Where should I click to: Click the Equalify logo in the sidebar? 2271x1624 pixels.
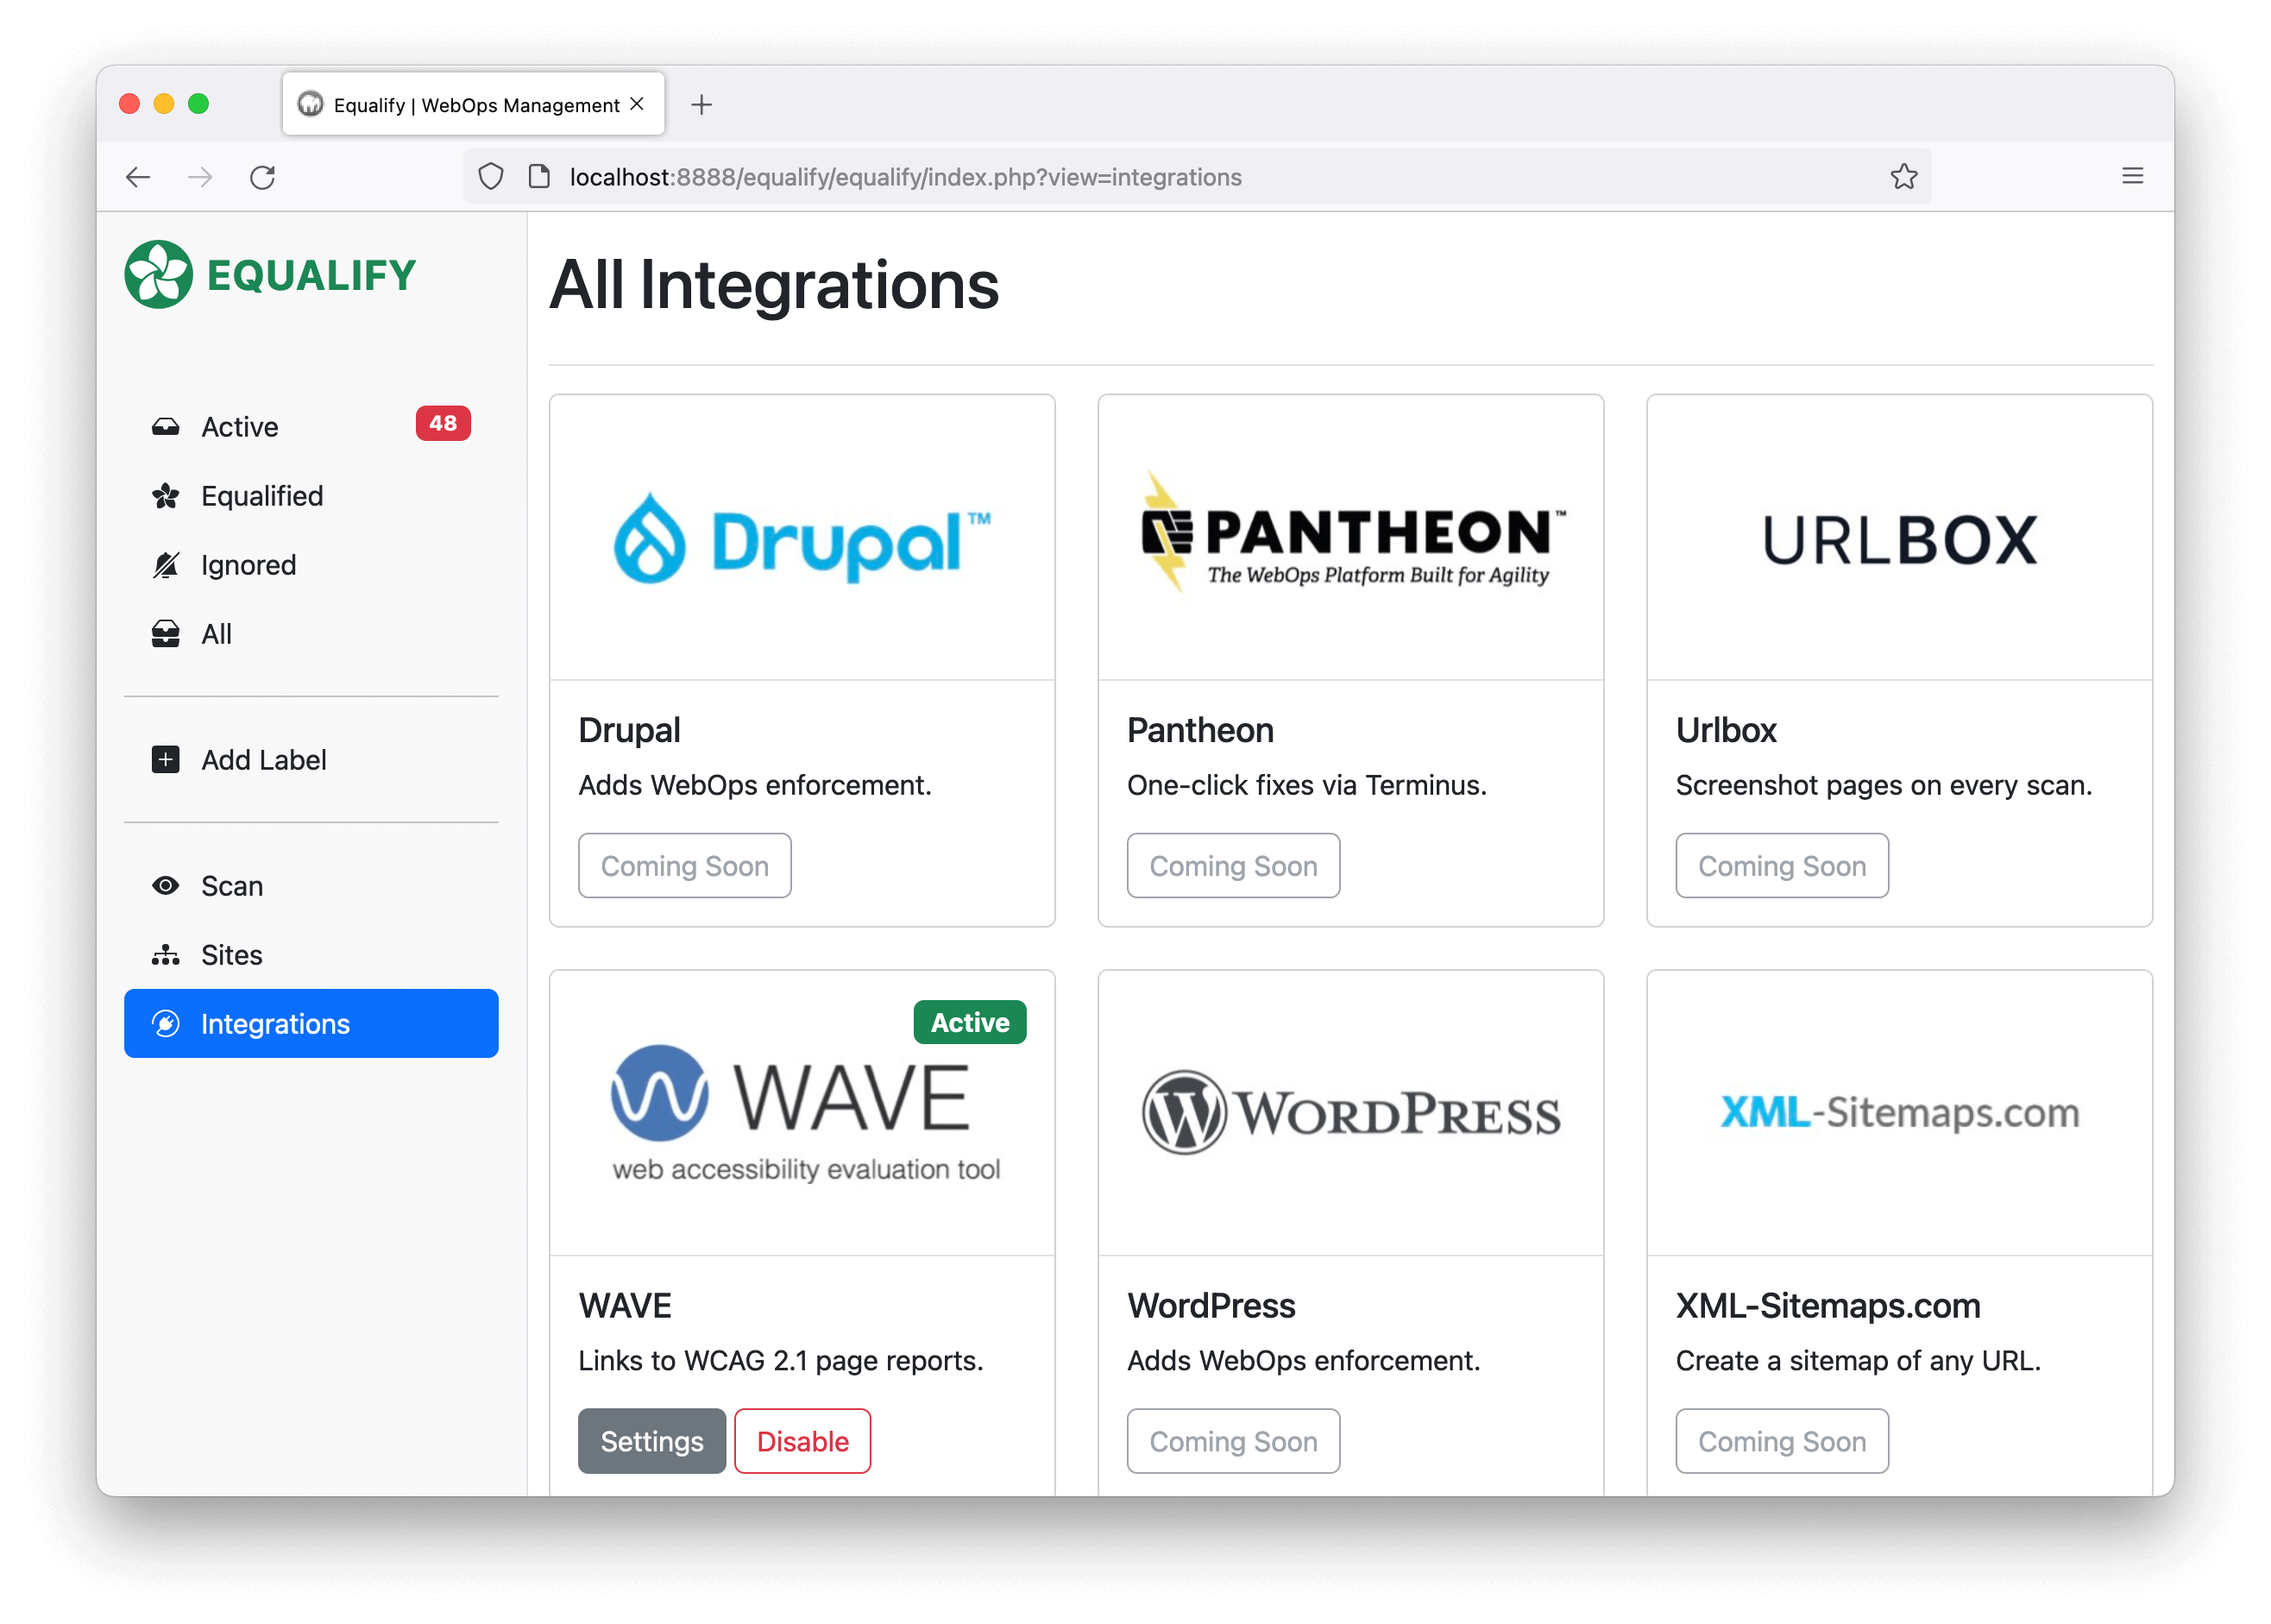pyautogui.click(x=270, y=274)
